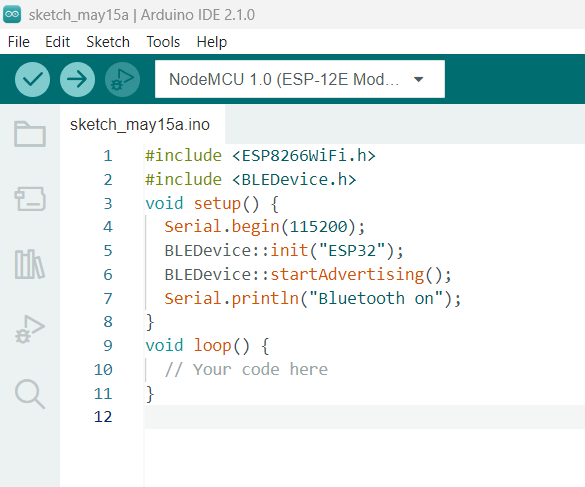Screen dimensions: 585x487
Task: Click line number 3 in the gutter
Action: coord(108,204)
